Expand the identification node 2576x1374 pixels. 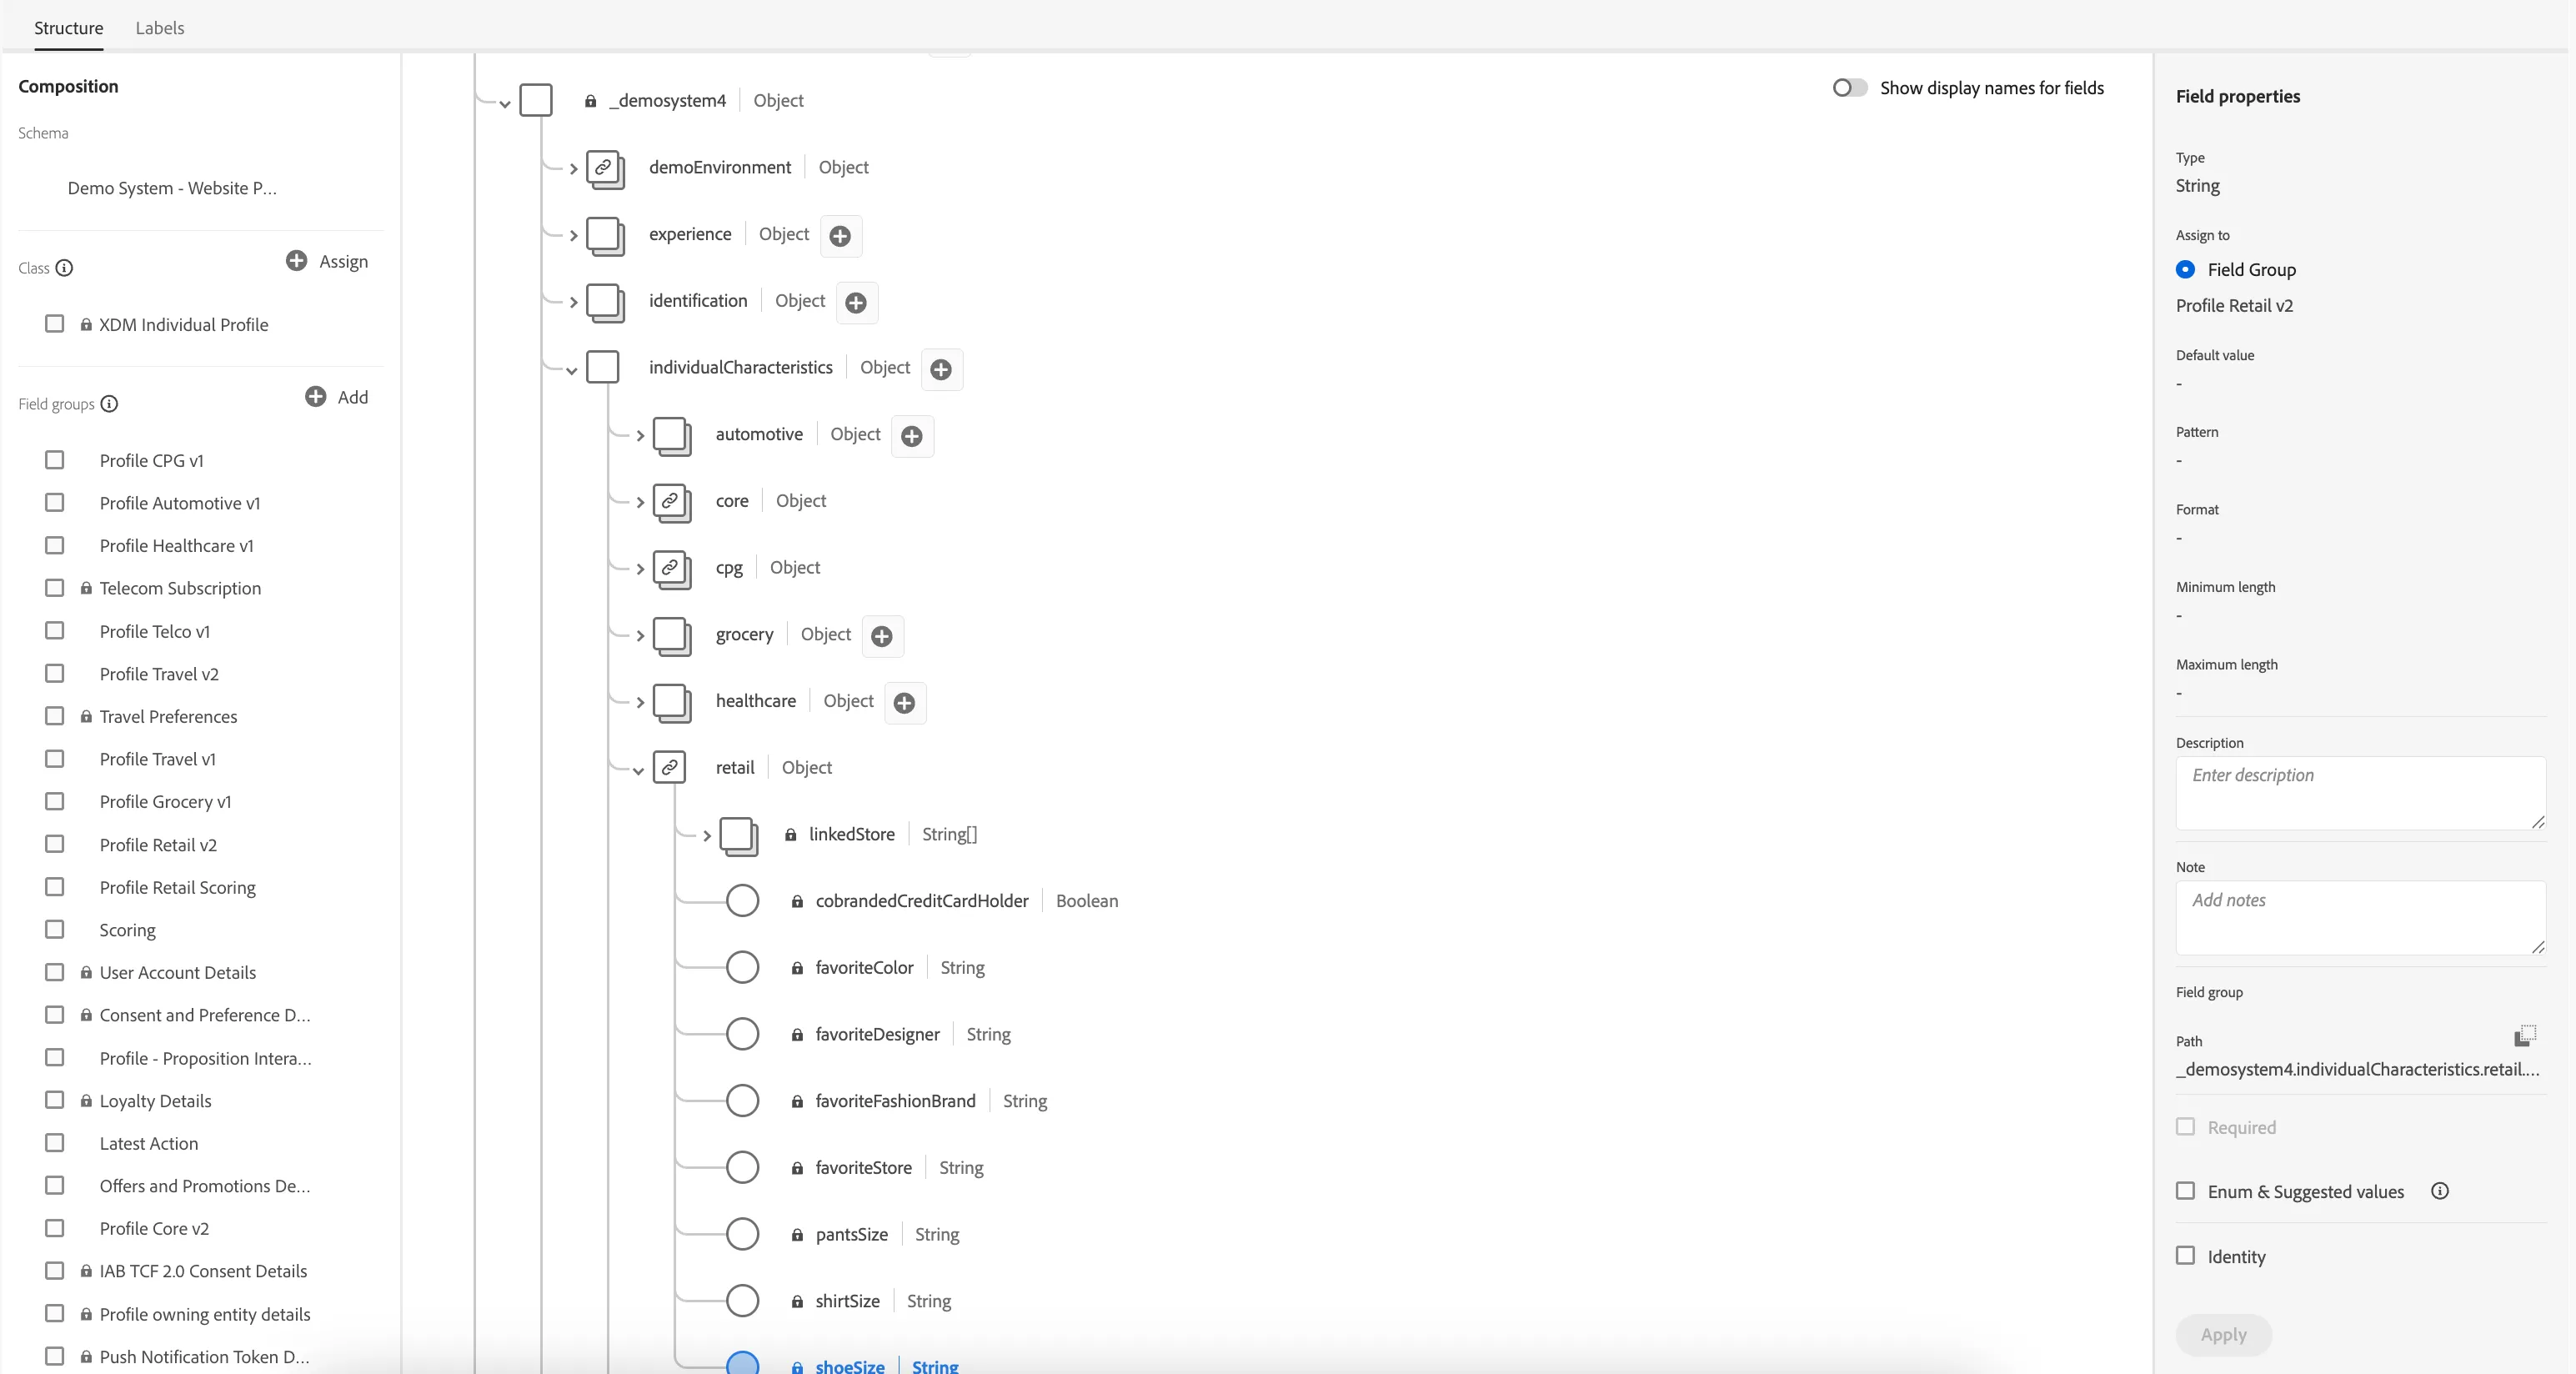point(573,302)
